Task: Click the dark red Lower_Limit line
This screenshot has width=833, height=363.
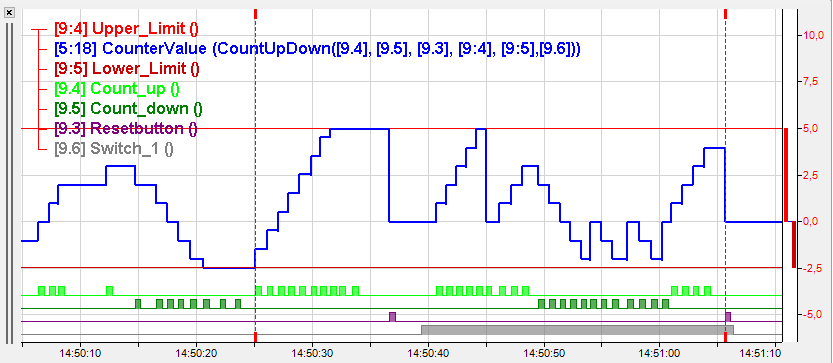Action: (402, 268)
